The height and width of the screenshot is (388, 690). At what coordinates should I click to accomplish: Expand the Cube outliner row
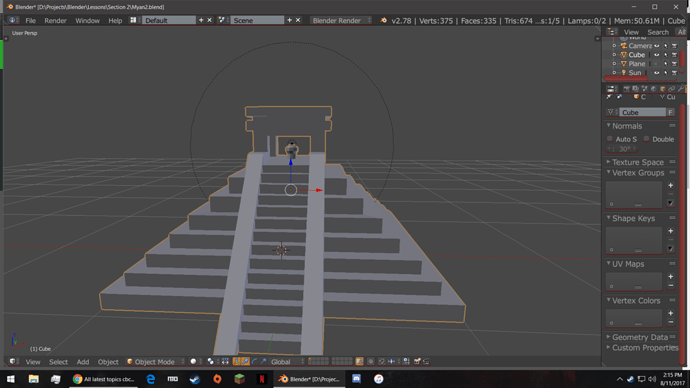click(x=614, y=55)
